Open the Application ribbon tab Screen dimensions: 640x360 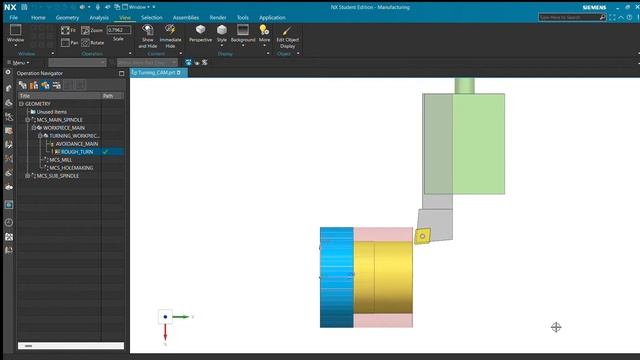point(272,18)
